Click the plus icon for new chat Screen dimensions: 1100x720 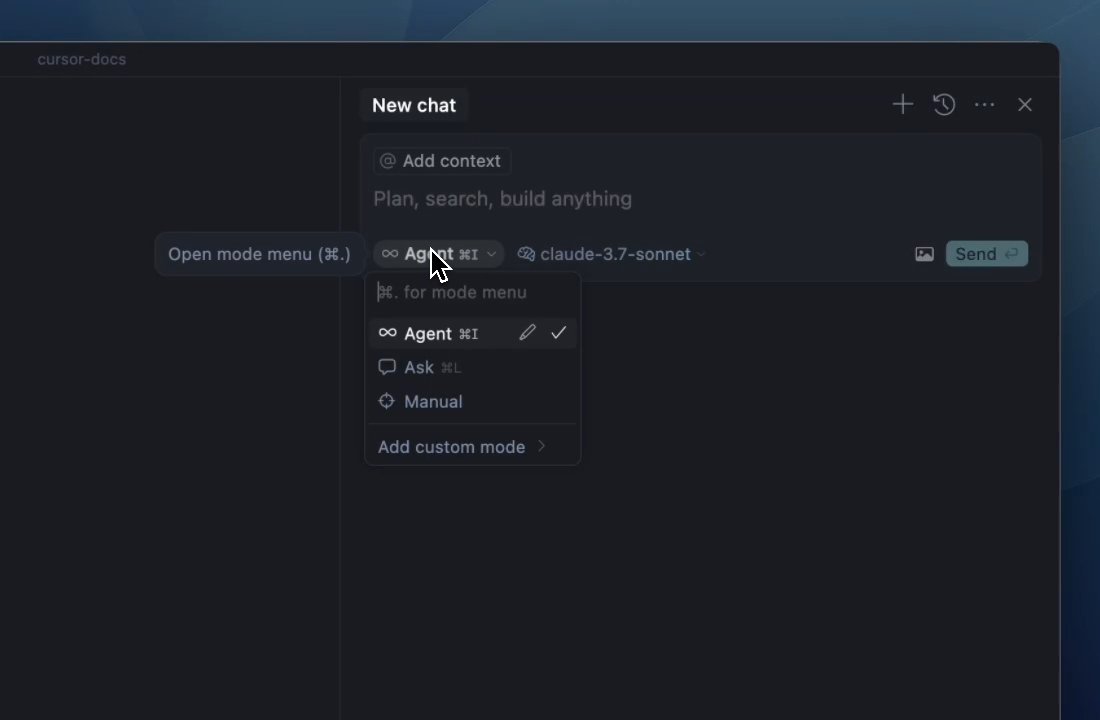pyautogui.click(x=903, y=105)
